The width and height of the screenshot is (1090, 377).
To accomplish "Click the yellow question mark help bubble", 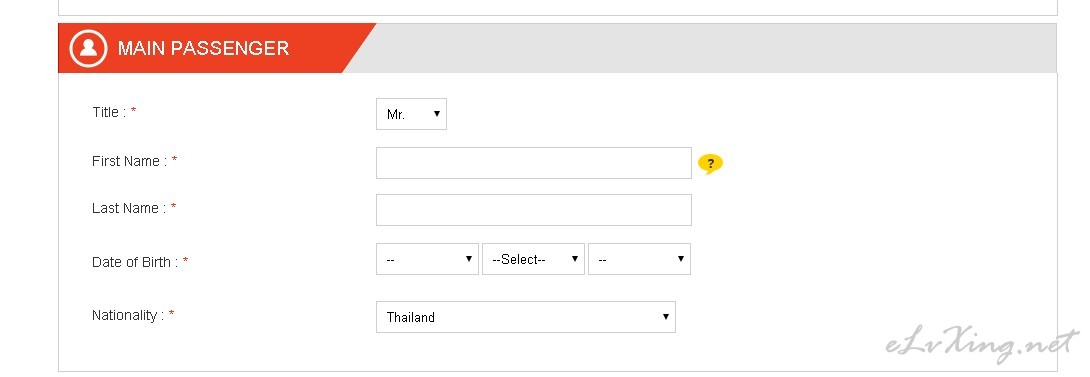I will (x=710, y=164).
